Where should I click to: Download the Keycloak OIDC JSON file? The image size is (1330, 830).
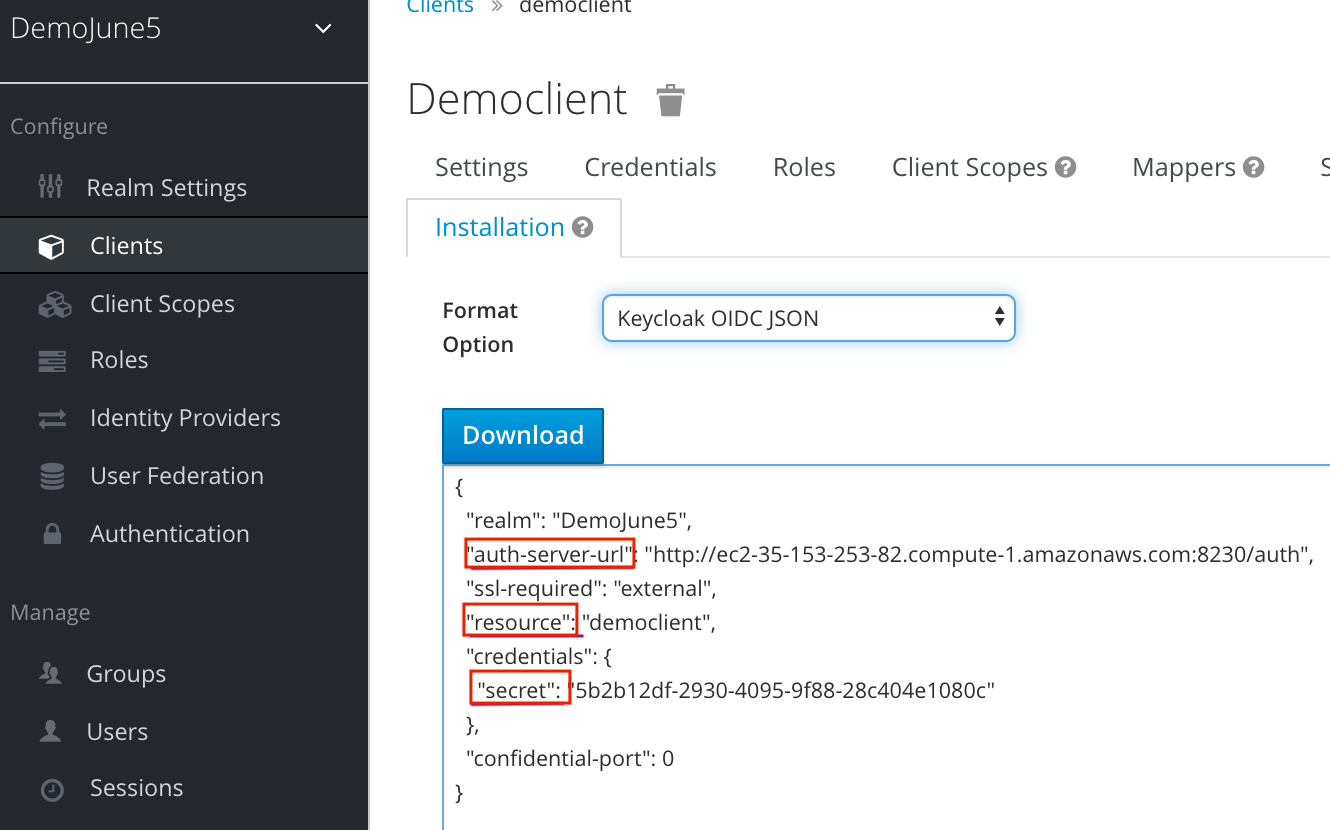[x=523, y=435]
